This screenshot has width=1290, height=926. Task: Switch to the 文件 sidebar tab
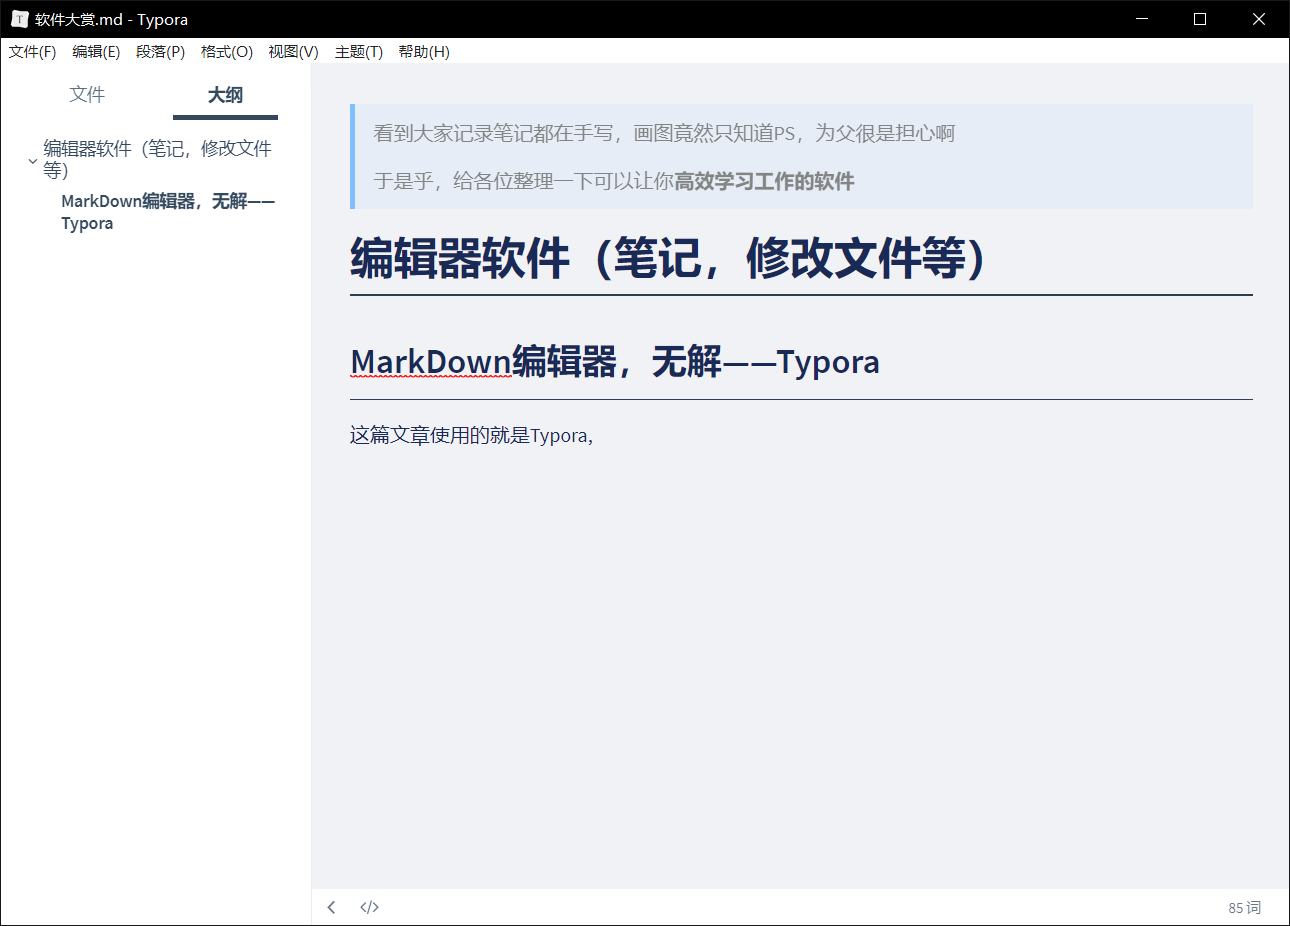tap(87, 94)
